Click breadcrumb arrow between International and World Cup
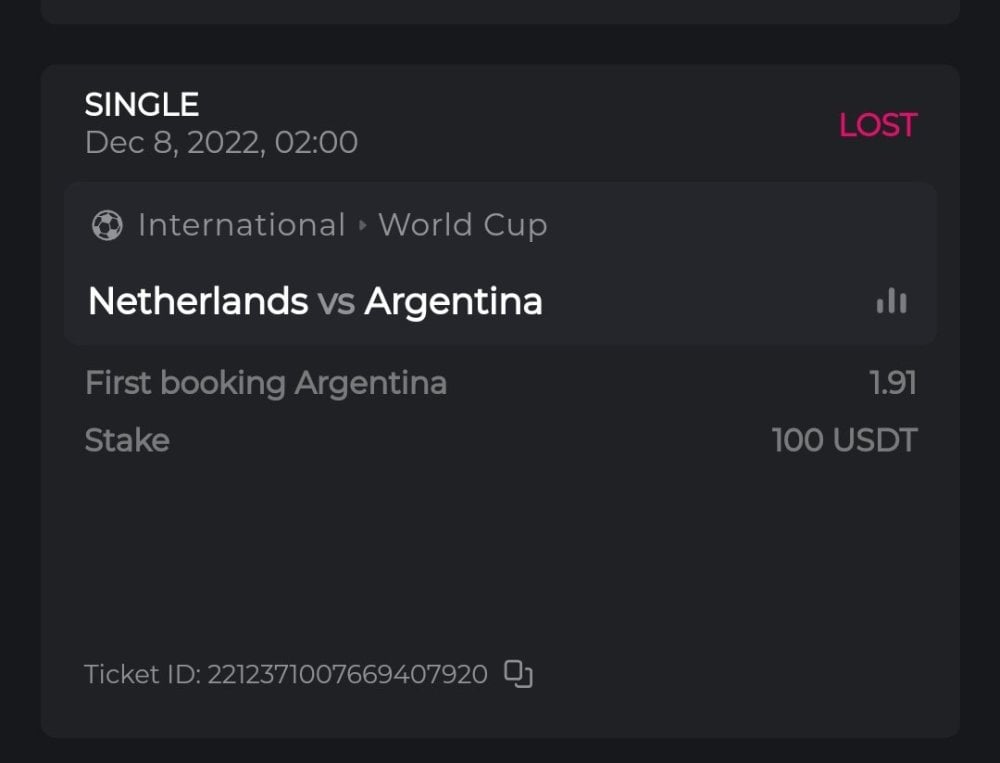The height and width of the screenshot is (763, 1000). coord(363,226)
